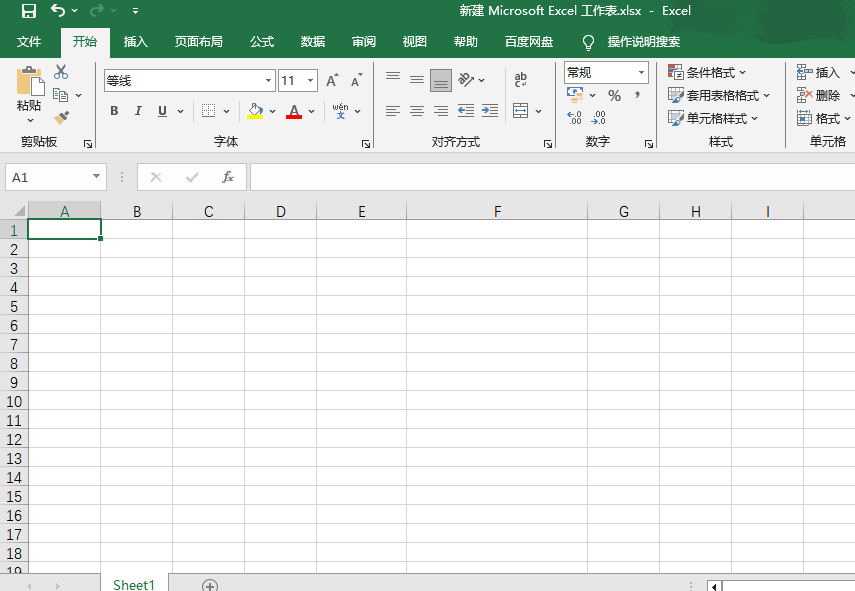Open 套用表格格式 table format menu
This screenshot has width=855, height=591.
[x=719, y=95]
